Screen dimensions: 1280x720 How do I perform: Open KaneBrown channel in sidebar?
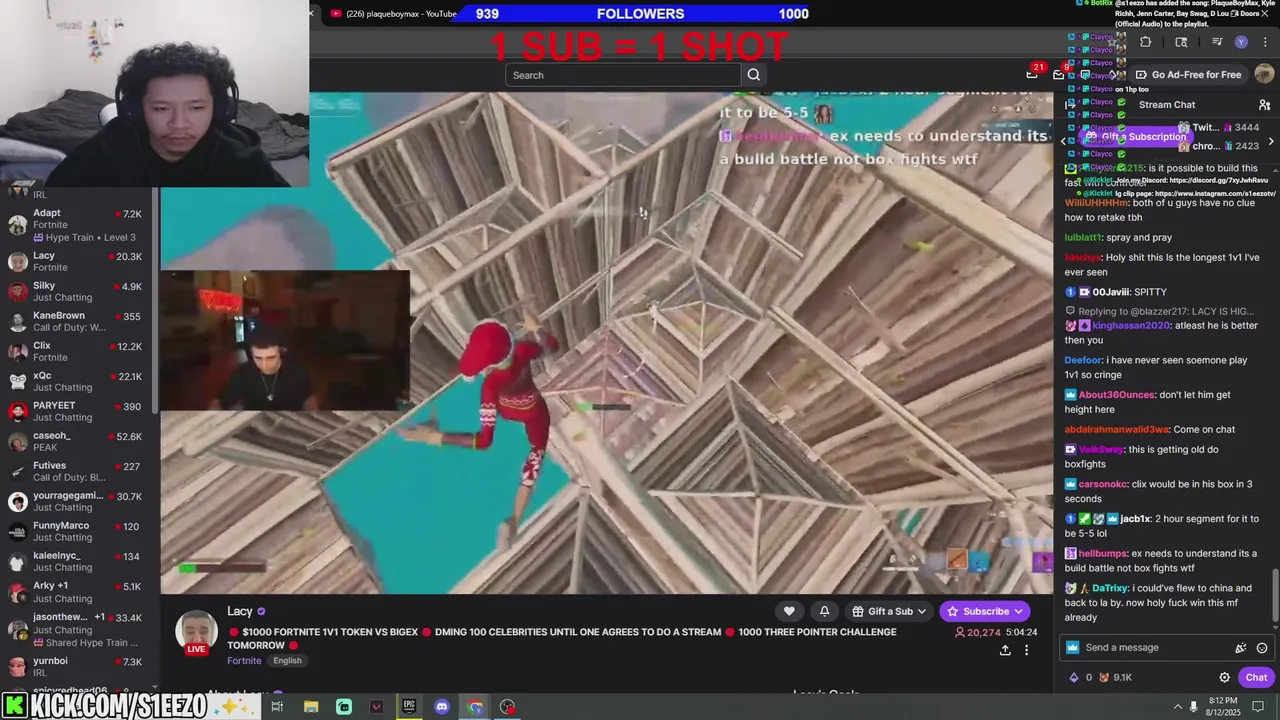[x=78, y=321]
